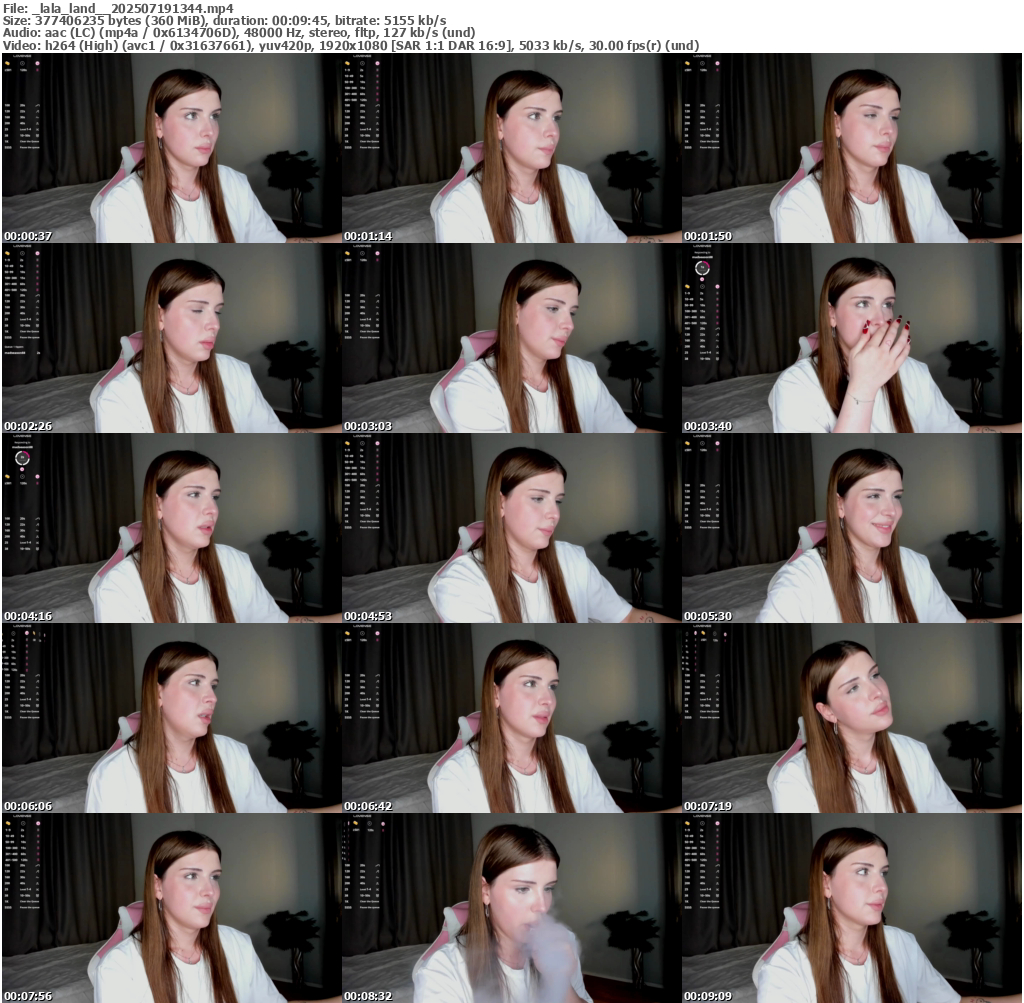Image resolution: width=1024 pixels, height=1003 pixels.
Task: View the frame at 00:05:30
Action: tap(852, 528)
